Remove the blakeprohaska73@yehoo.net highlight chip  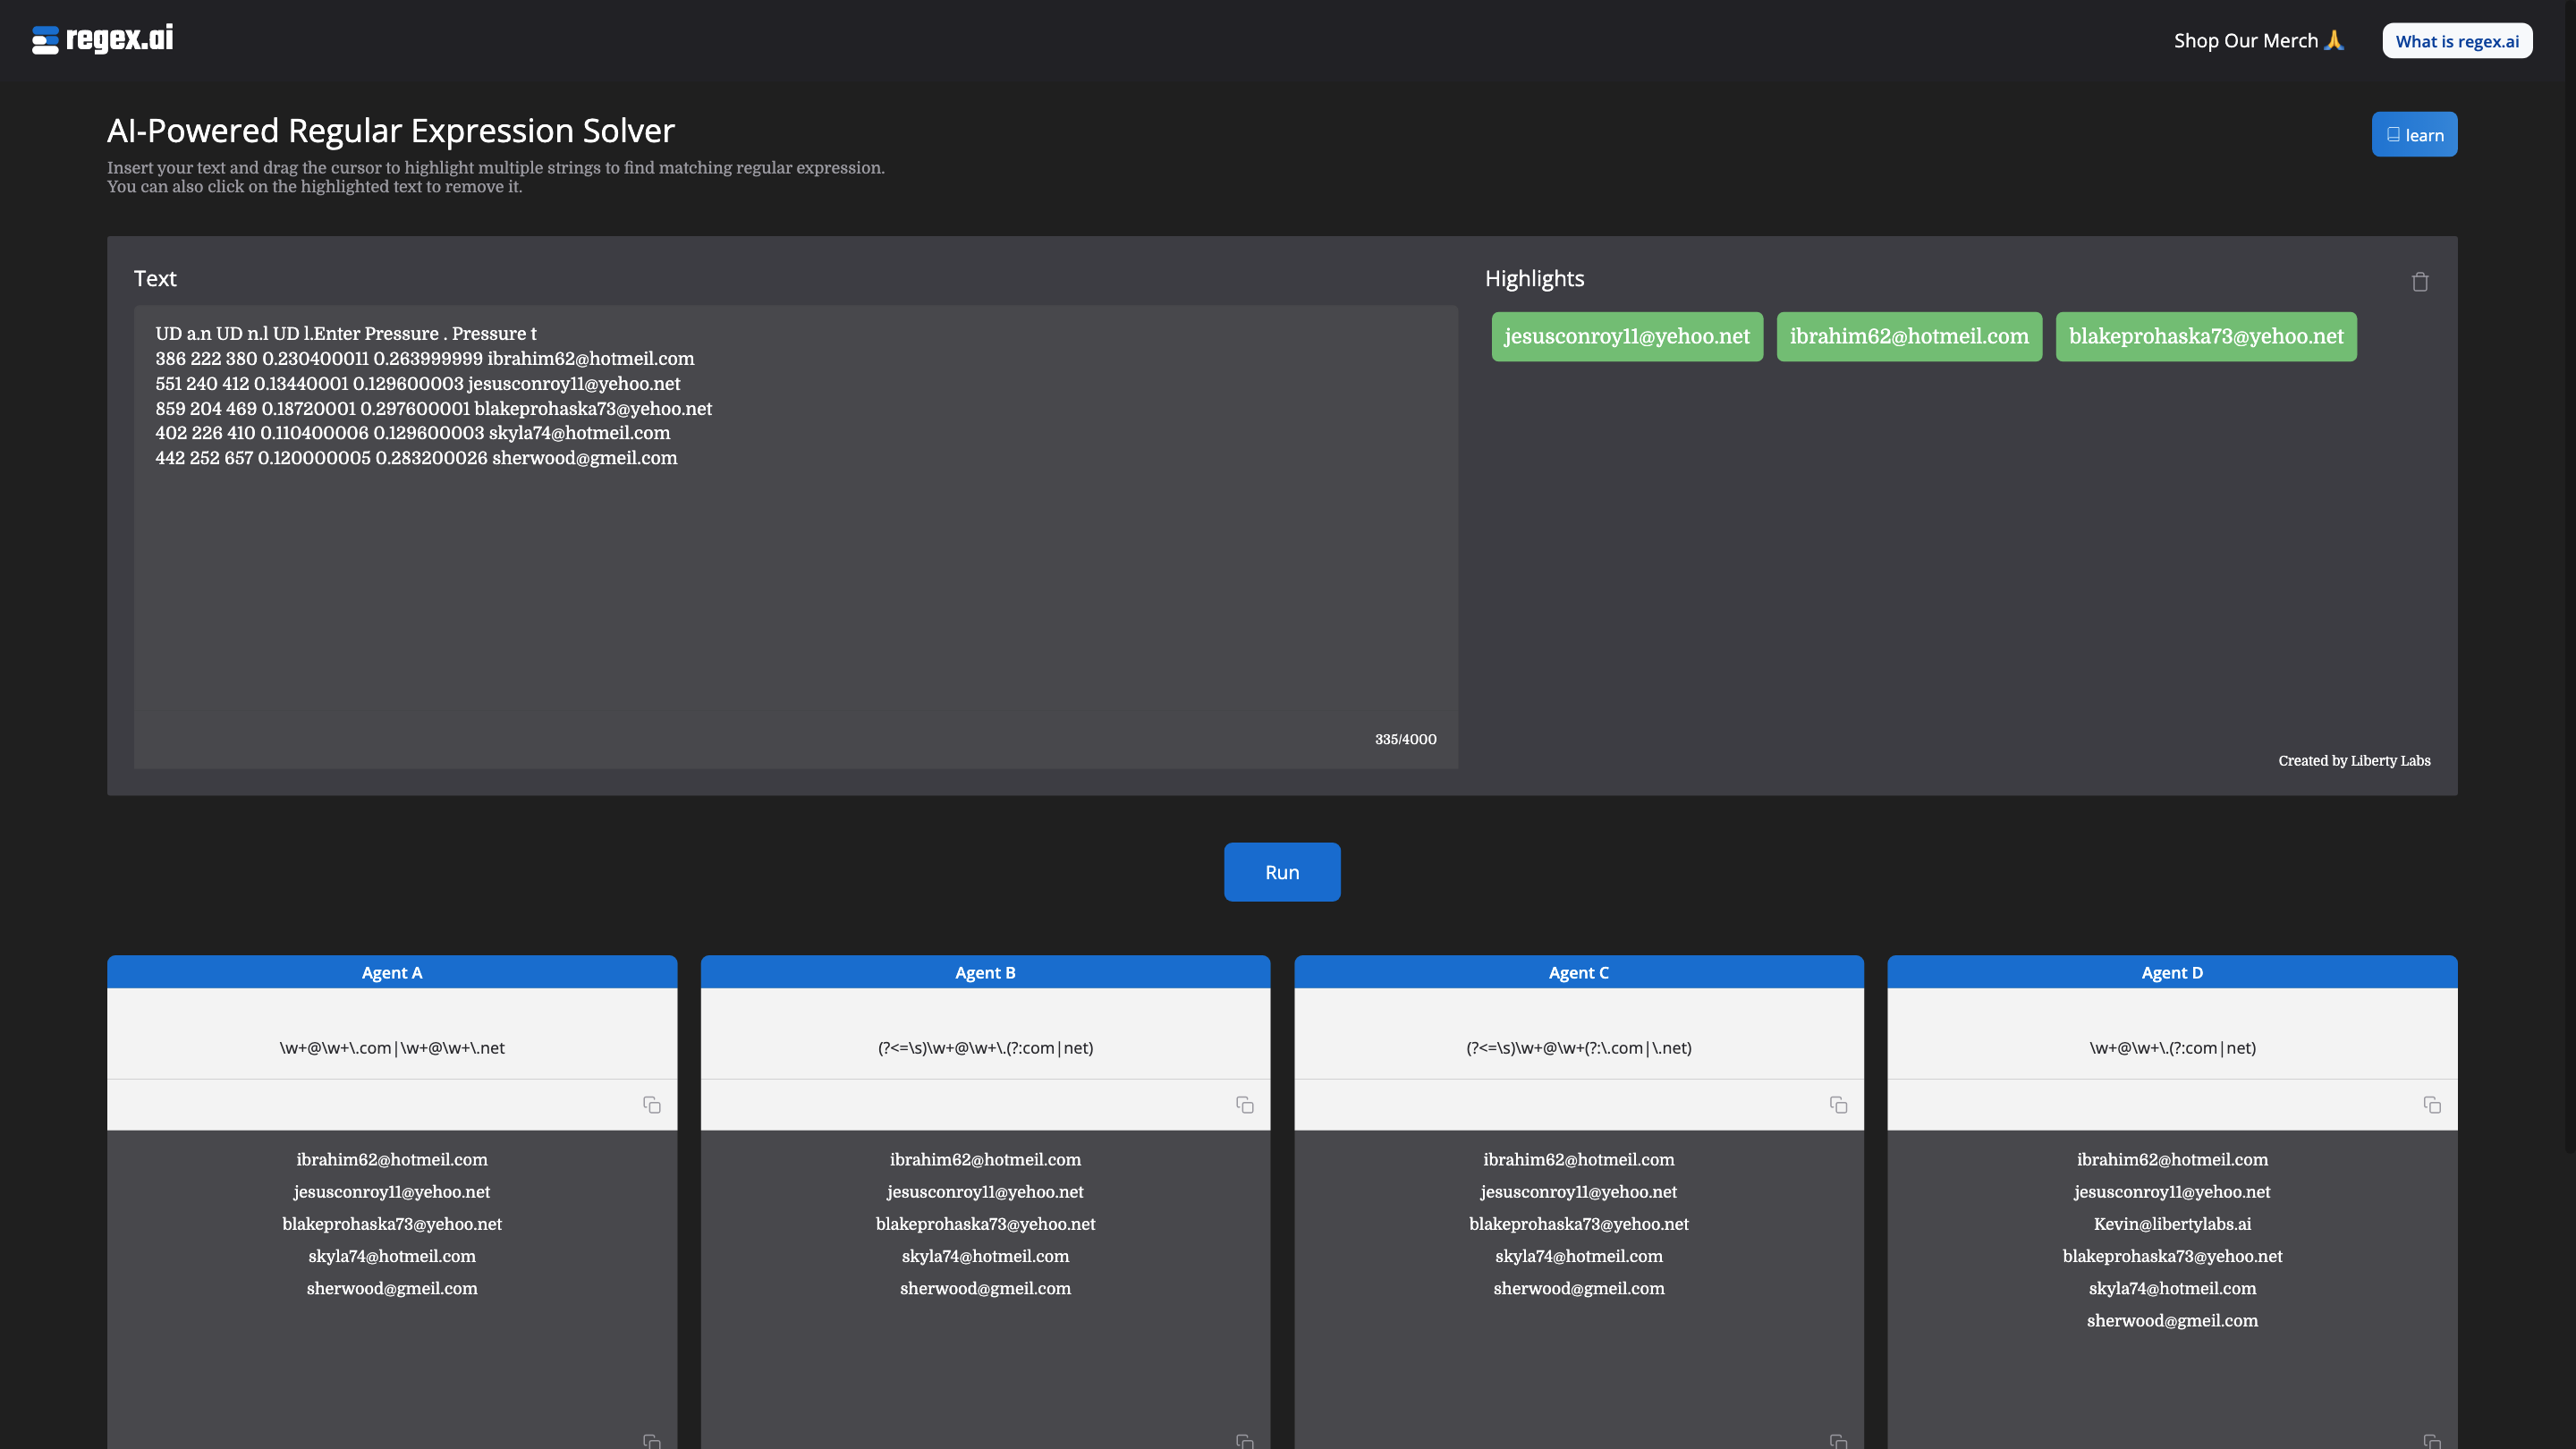pyautogui.click(x=2205, y=337)
